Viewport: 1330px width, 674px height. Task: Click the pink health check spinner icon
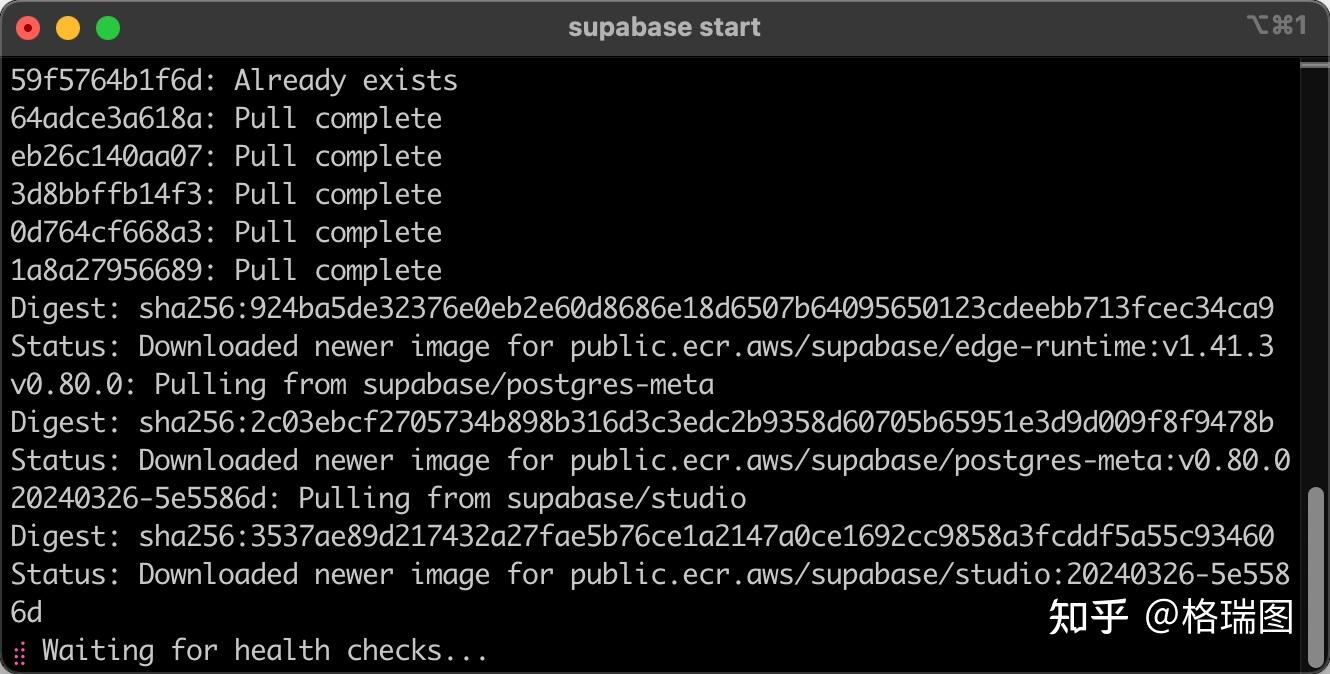pyautogui.click(x=18, y=650)
